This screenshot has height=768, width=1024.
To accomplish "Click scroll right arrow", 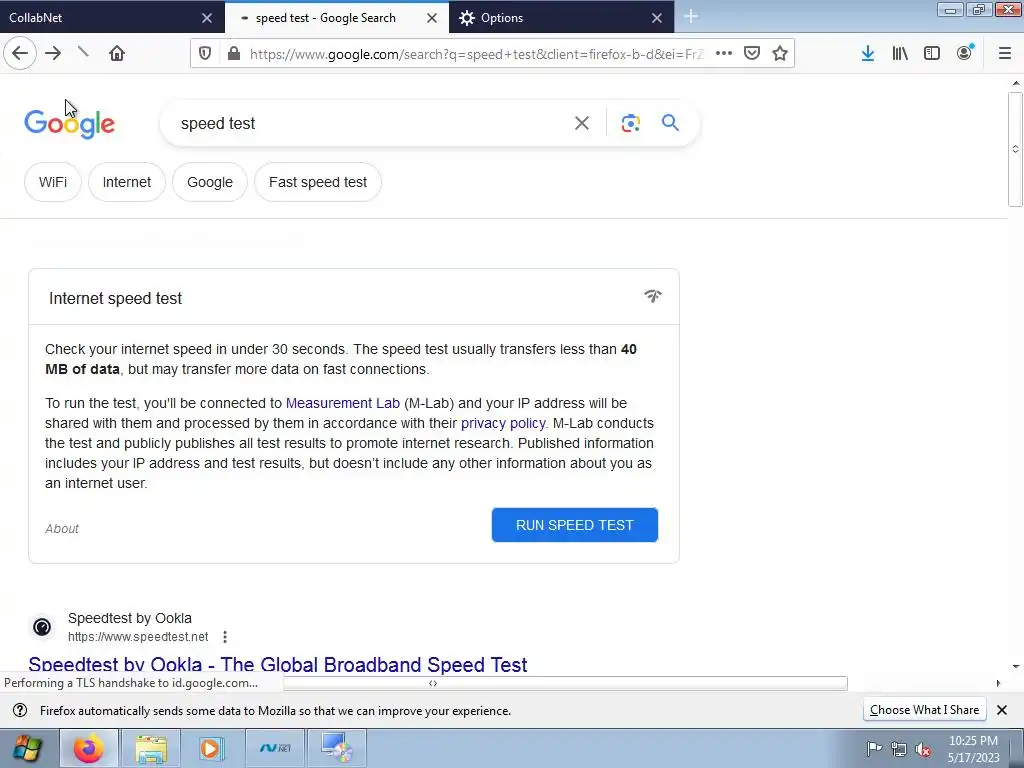I will pos(998,684).
